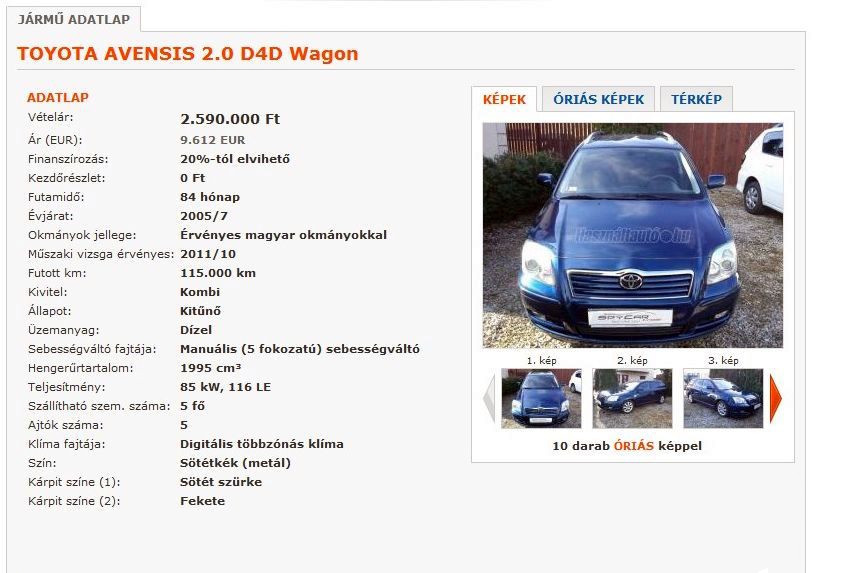
Task: Click the 9.612 EUR price value
Action: coord(213,140)
